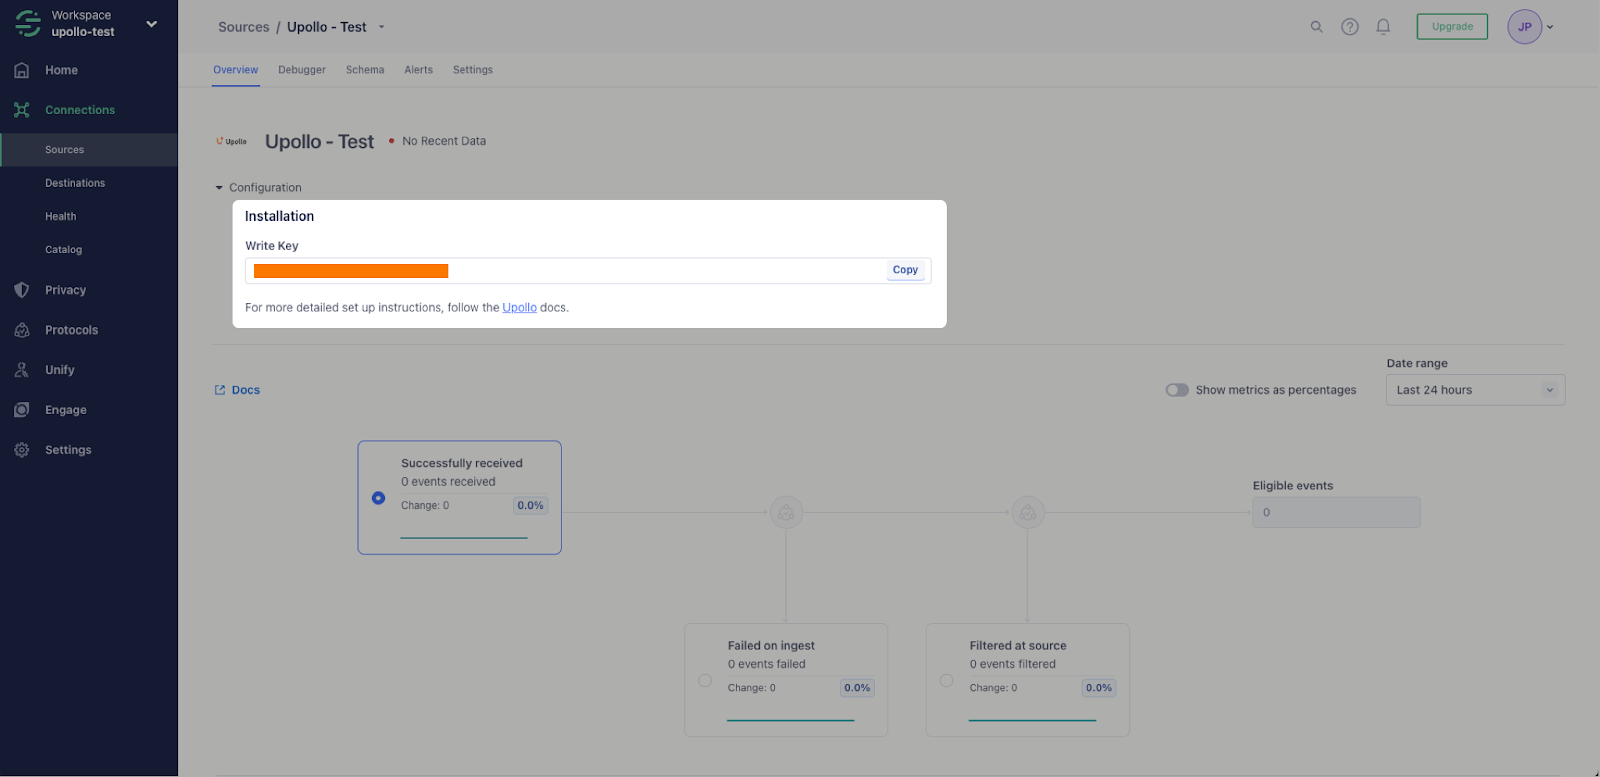Screen dimensions: 1600x777
Task: Open the workspace switcher chevron
Action: point(152,24)
